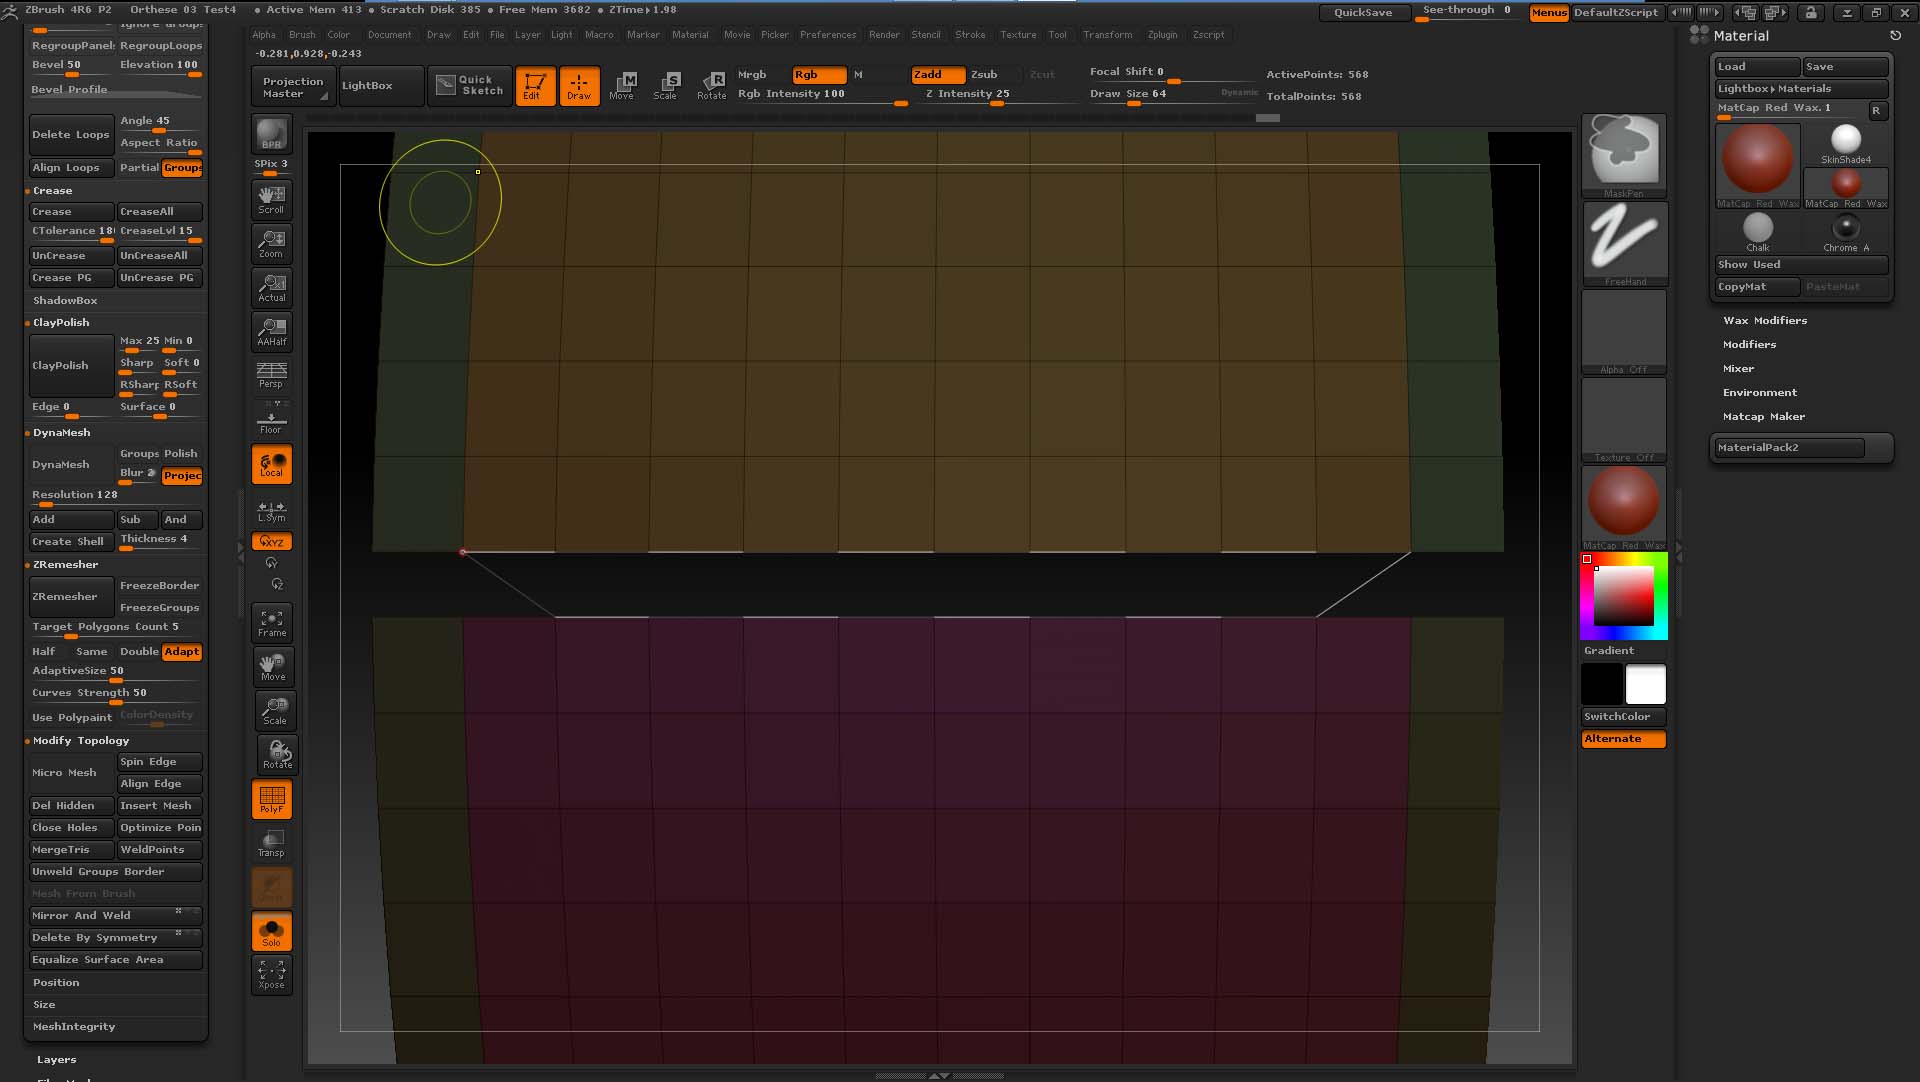This screenshot has height=1082, width=1920.
Task: Click the ZRemesher button
Action: click(70, 597)
